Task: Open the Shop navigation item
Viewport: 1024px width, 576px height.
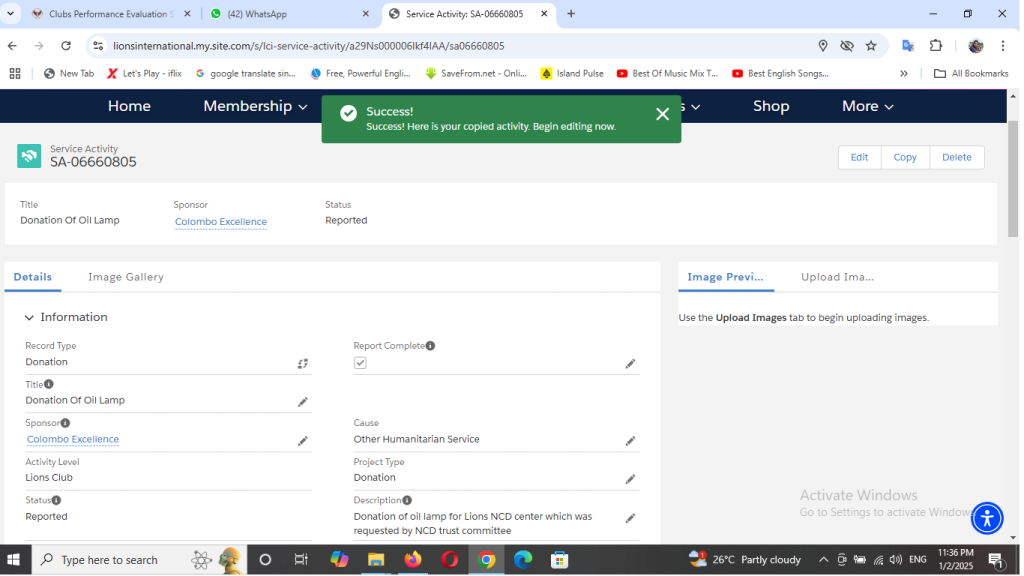Action: (771, 106)
